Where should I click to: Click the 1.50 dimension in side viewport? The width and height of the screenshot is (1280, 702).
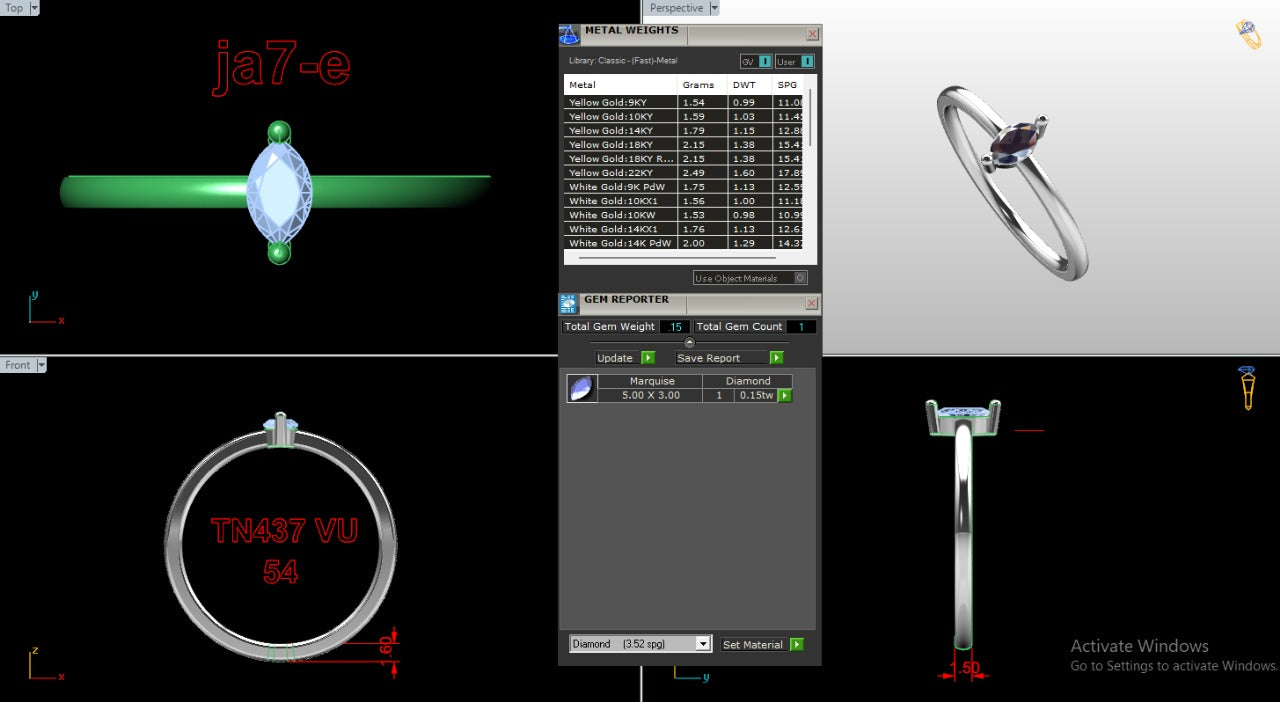coord(964,668)
